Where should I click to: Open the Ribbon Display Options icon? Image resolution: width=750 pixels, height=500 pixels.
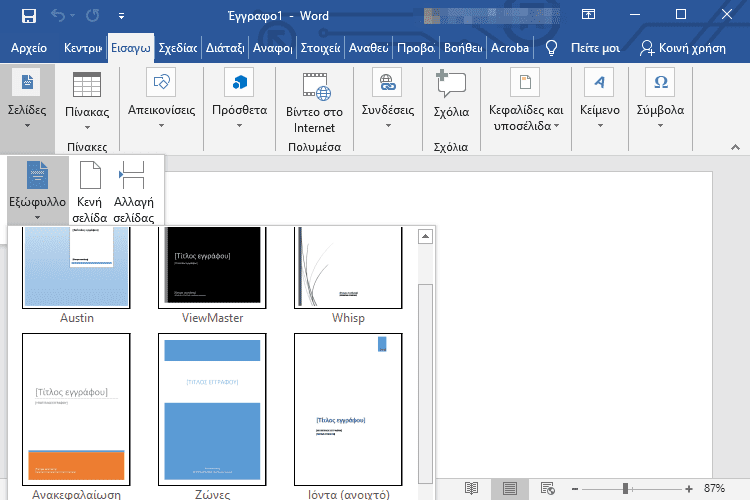588,14
